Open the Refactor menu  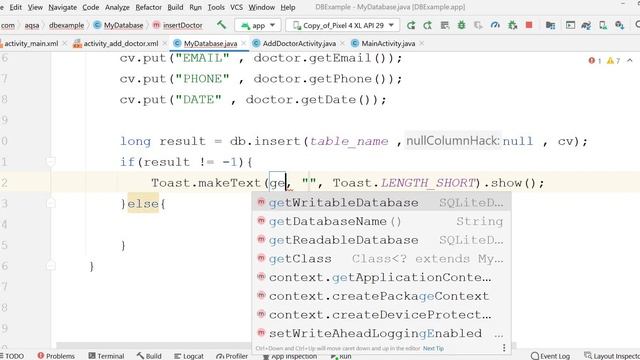point(149,7)
